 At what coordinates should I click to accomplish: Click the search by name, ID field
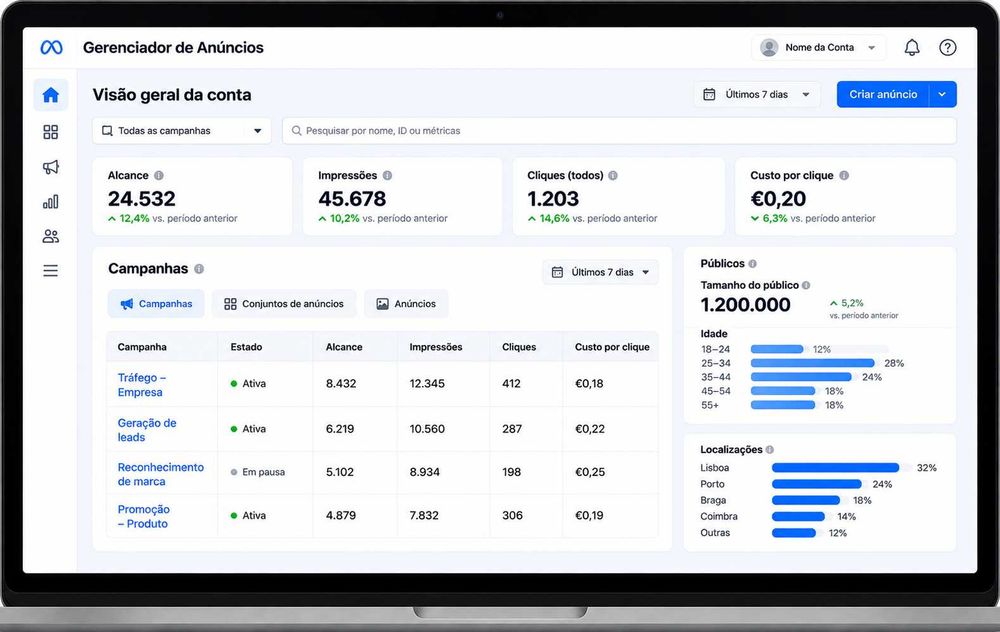(619, 131)
